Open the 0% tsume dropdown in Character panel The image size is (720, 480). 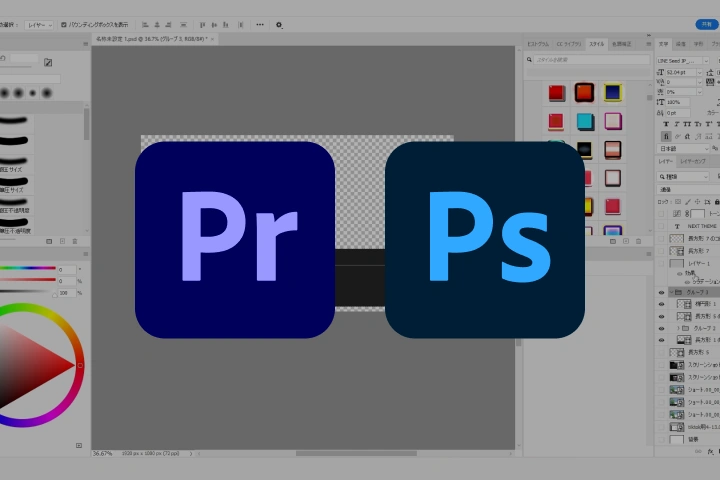(699, 92)
